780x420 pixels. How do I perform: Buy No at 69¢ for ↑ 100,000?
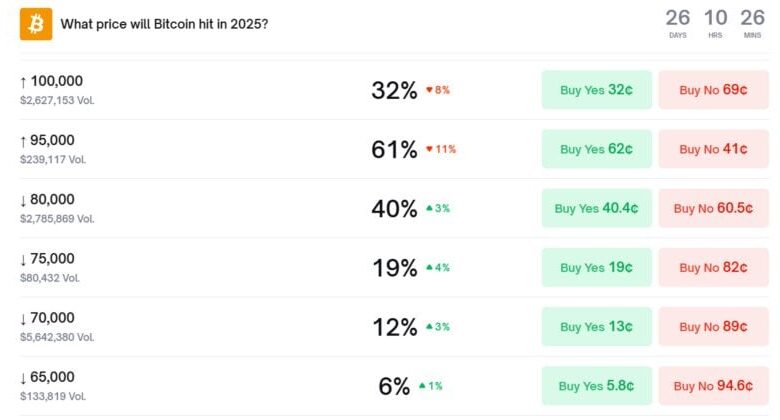pyautogui.click(x=713, y=90)
